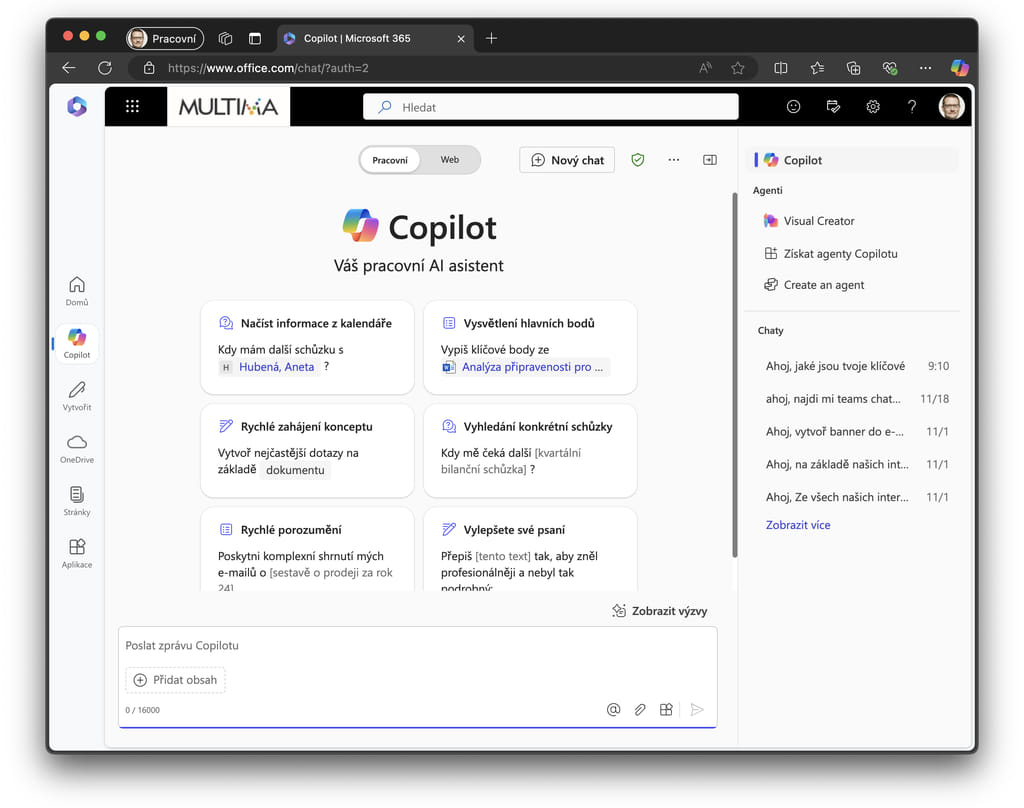Screen dimensions: 1024x808
Task: Open Analýza připravenosti pro document link
Action: click(532, 366)
